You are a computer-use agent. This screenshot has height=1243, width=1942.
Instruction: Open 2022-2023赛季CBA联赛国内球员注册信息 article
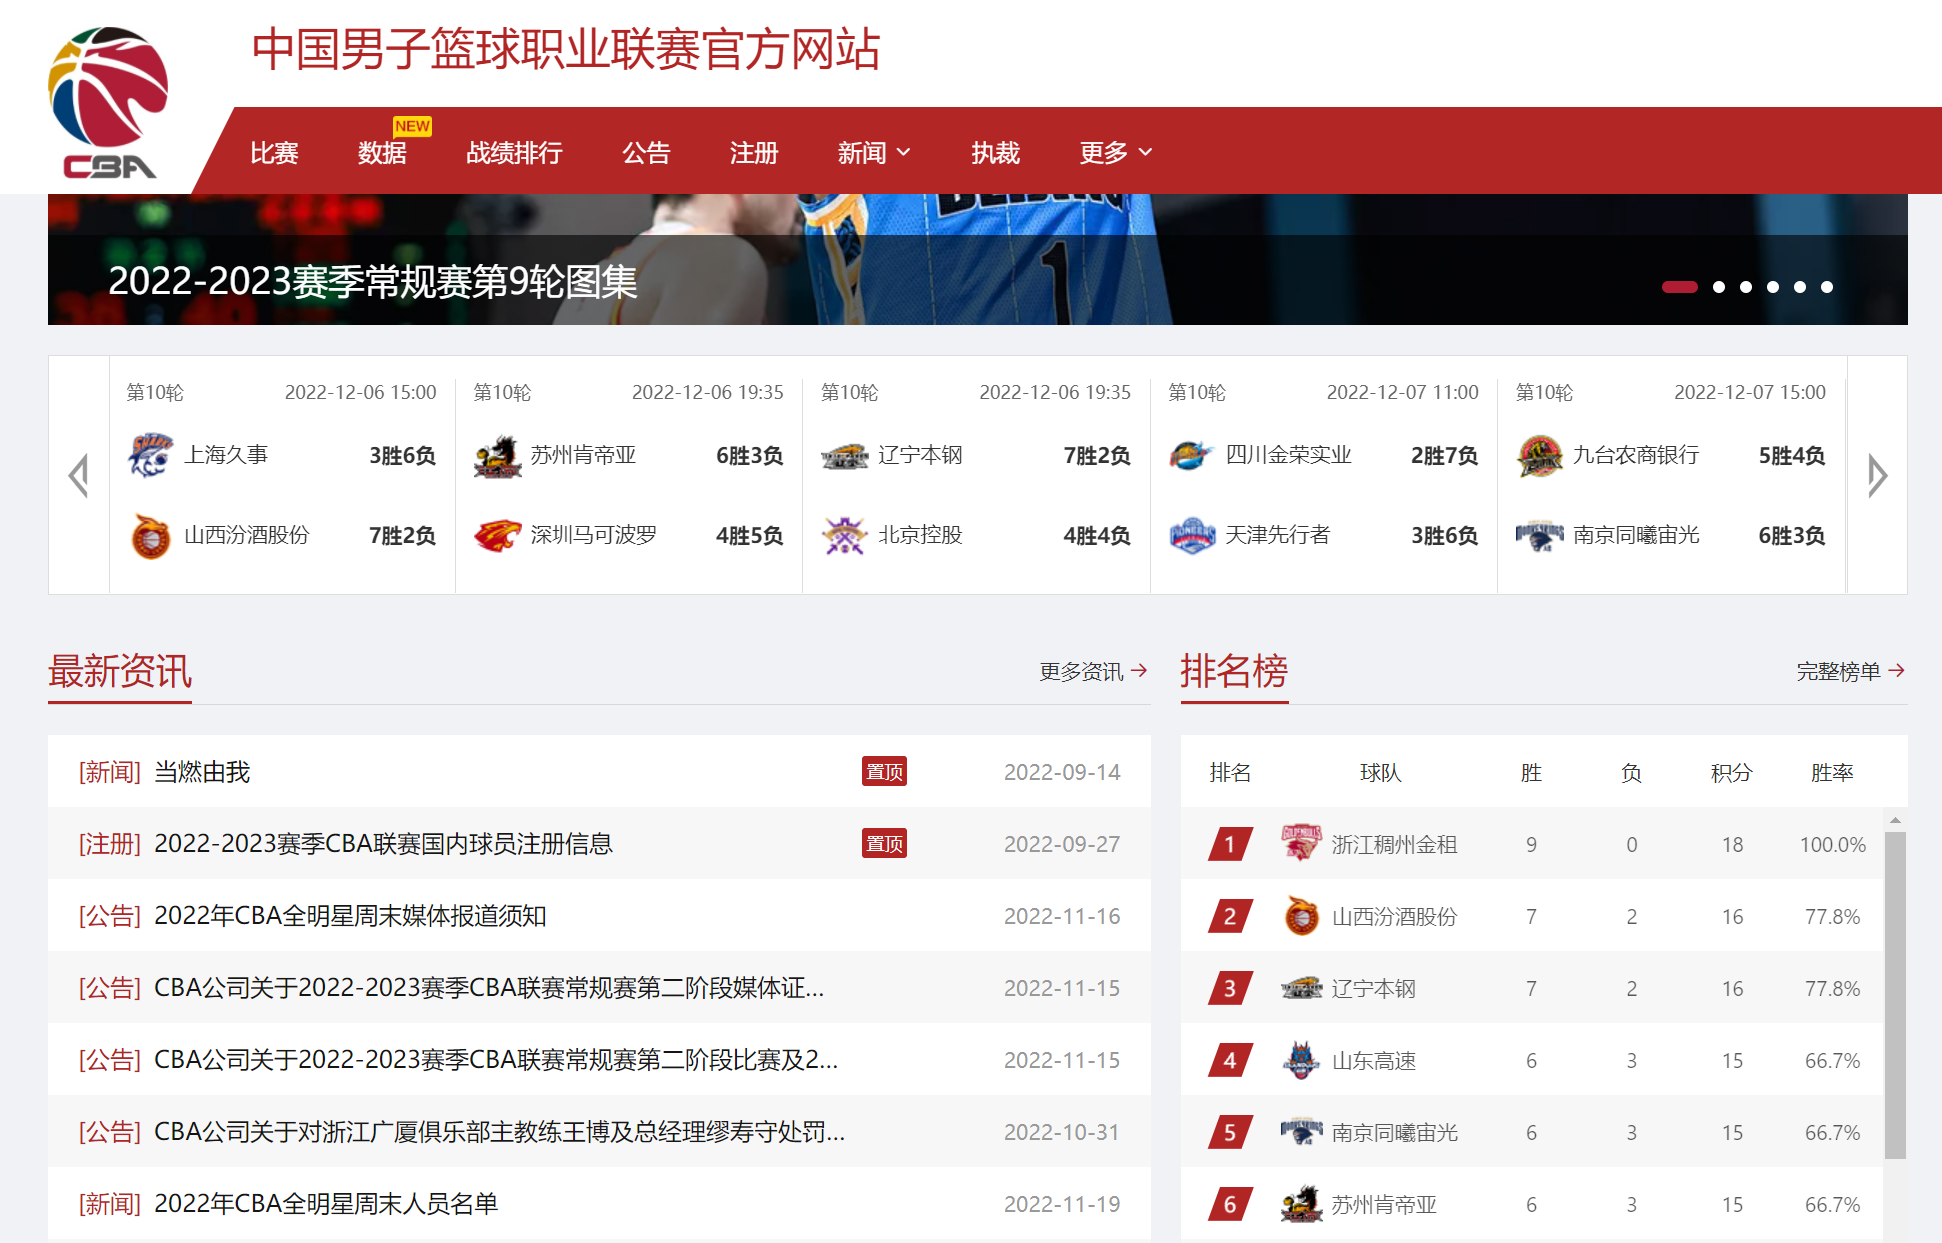click(x=383, y=844)
